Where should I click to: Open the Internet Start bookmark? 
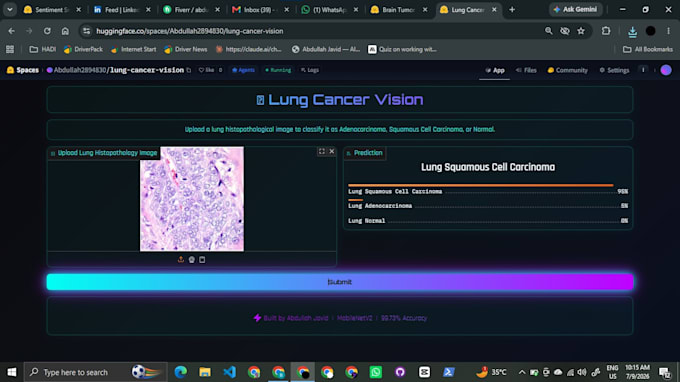coord(134,49)
